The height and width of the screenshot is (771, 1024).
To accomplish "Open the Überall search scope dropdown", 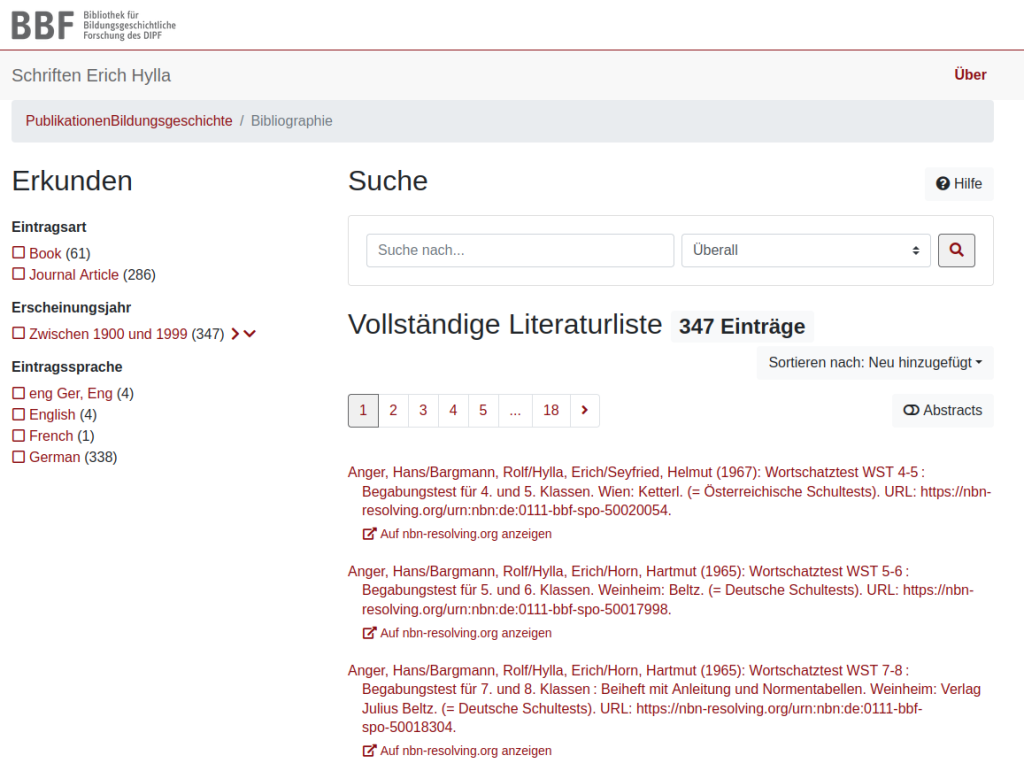I will tap(805, 250).
